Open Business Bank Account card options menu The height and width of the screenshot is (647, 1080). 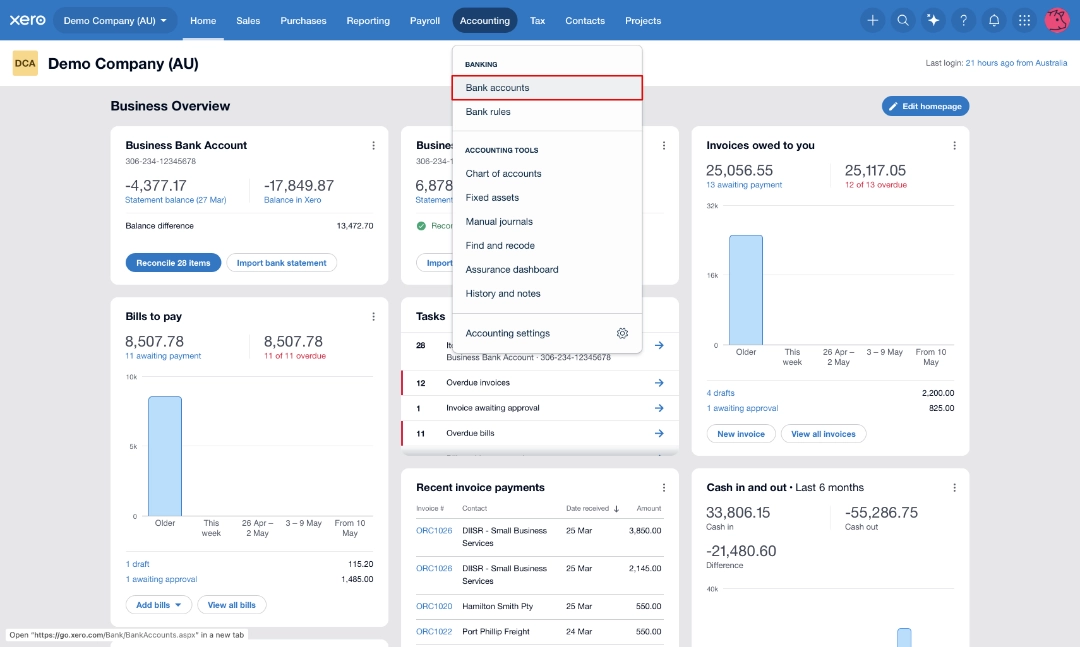tap(373, 145)
